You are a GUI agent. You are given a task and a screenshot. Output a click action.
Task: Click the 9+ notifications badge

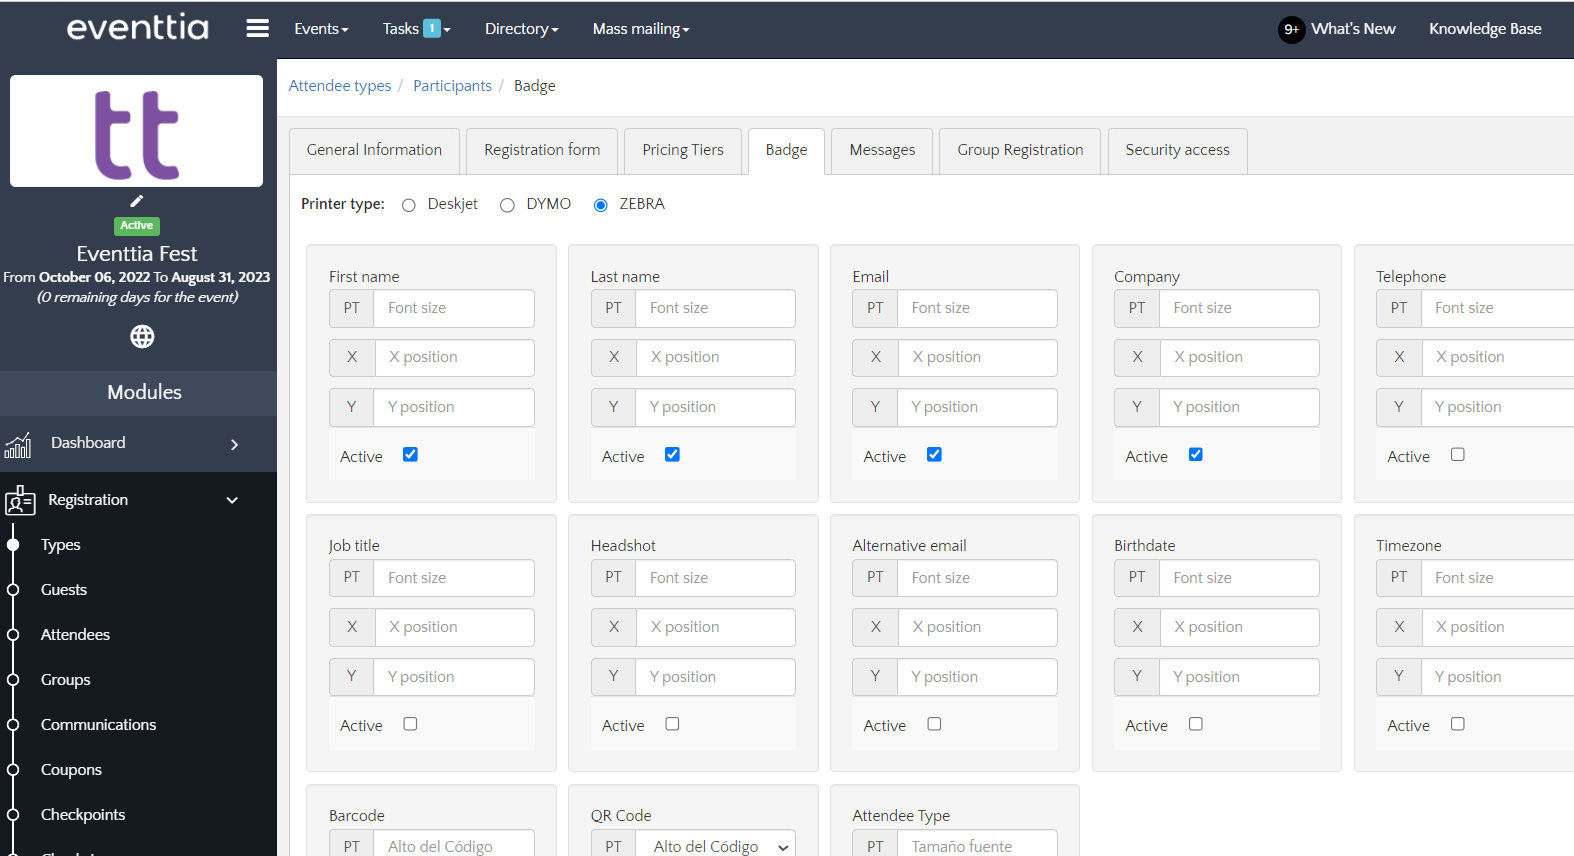pos(1291,29)
